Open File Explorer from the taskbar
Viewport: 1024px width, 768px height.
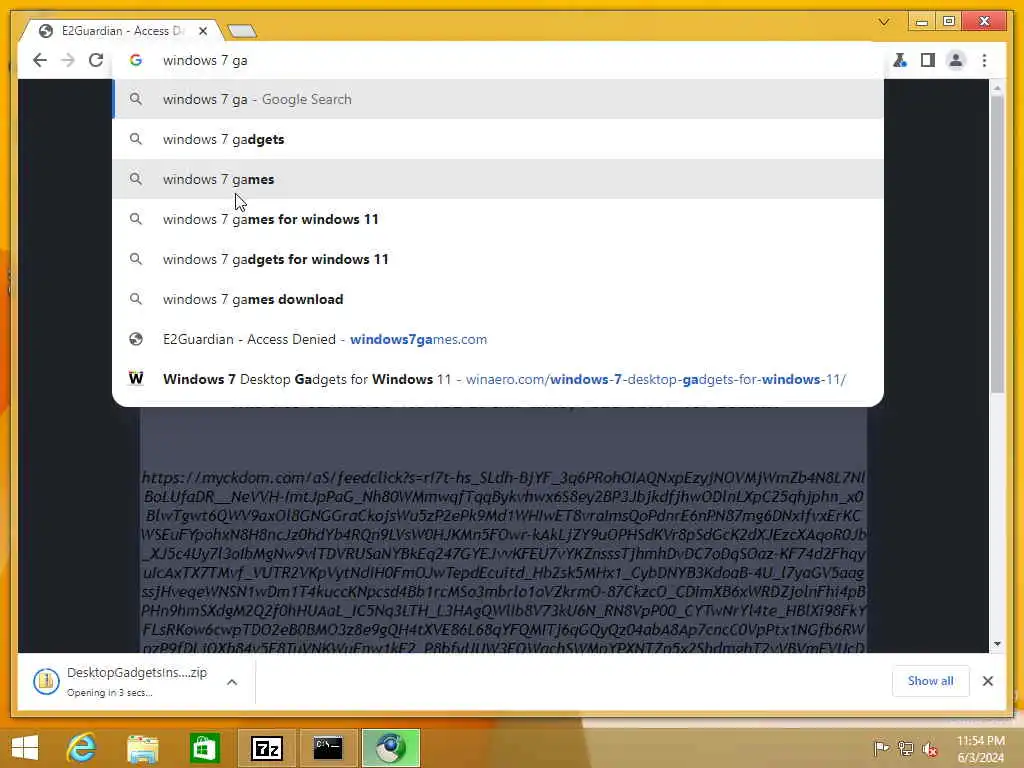click(x=142, y=748)
